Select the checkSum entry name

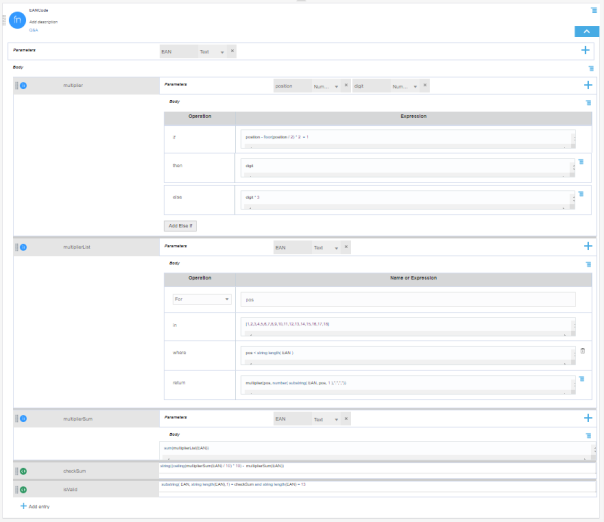tap(74, 471)
